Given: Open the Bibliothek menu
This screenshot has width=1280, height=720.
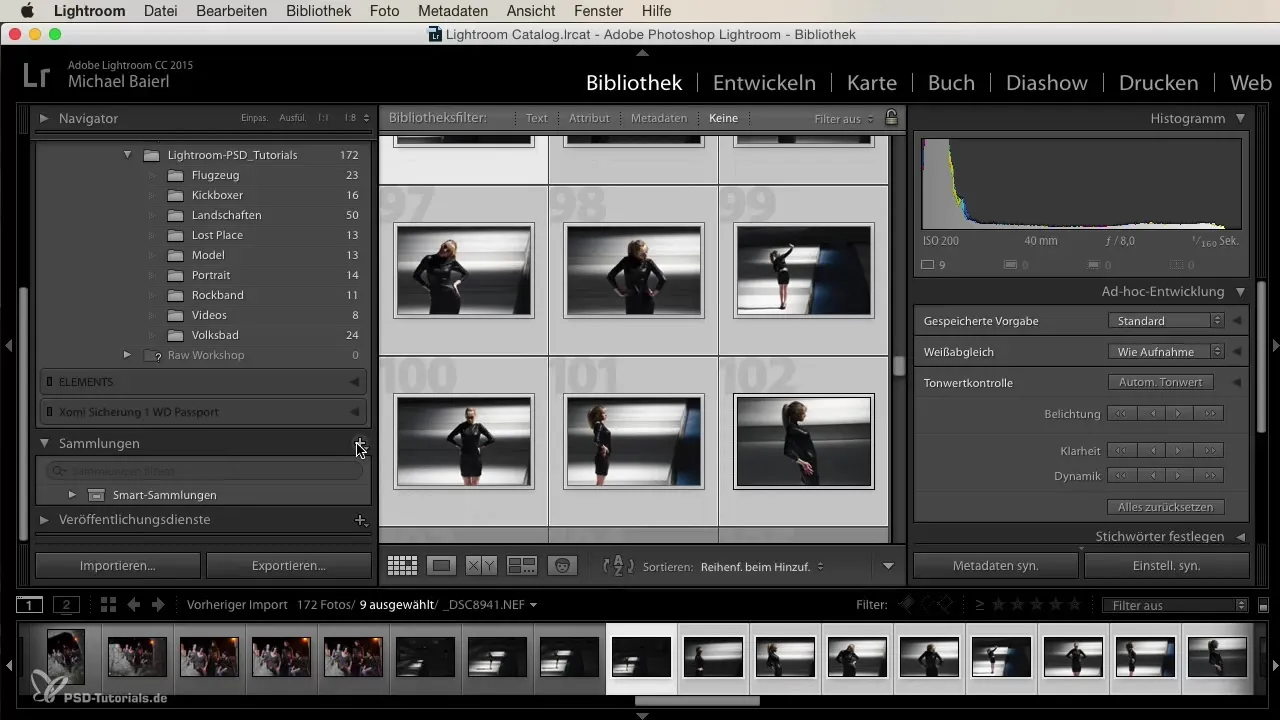Looking at the screenshot, I should [x=318, y=11].
